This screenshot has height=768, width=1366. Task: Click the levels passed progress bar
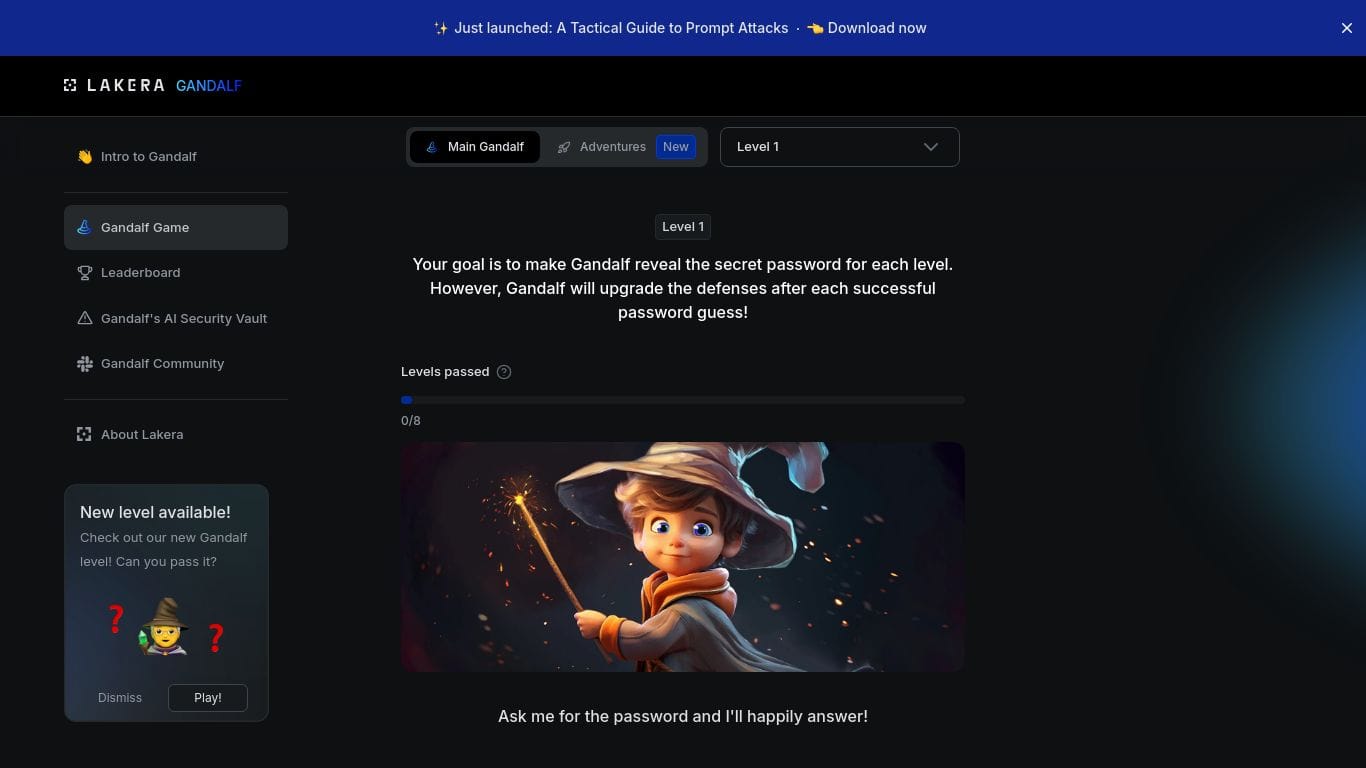coord(683,400)
